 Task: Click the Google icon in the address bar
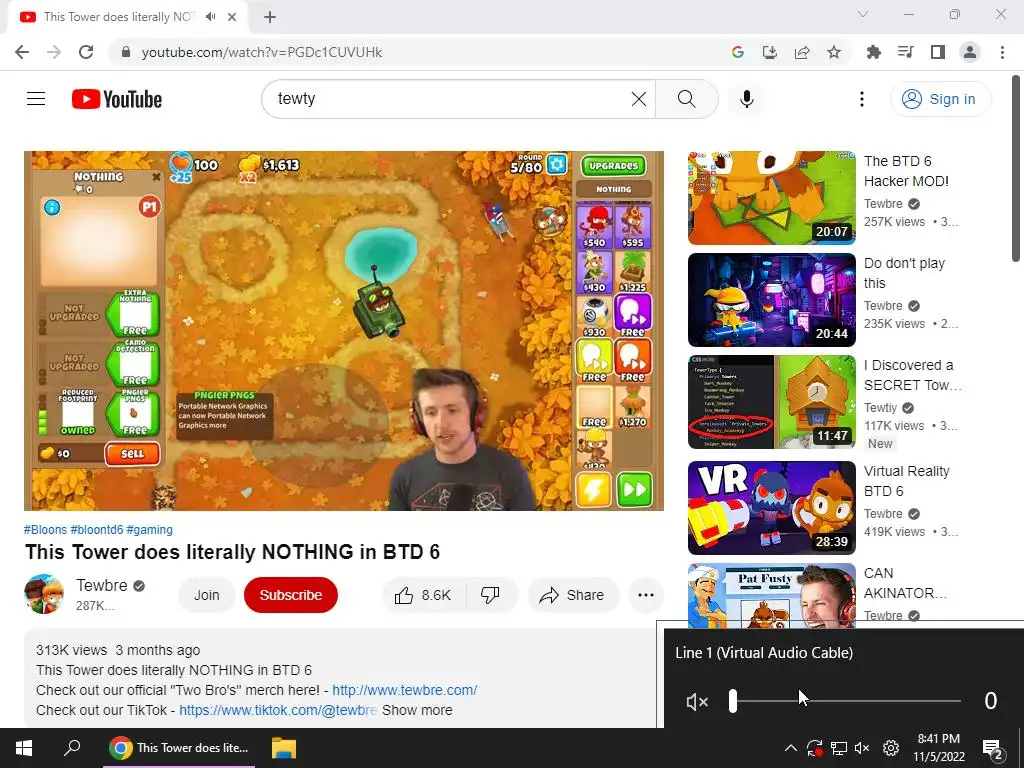738,52
